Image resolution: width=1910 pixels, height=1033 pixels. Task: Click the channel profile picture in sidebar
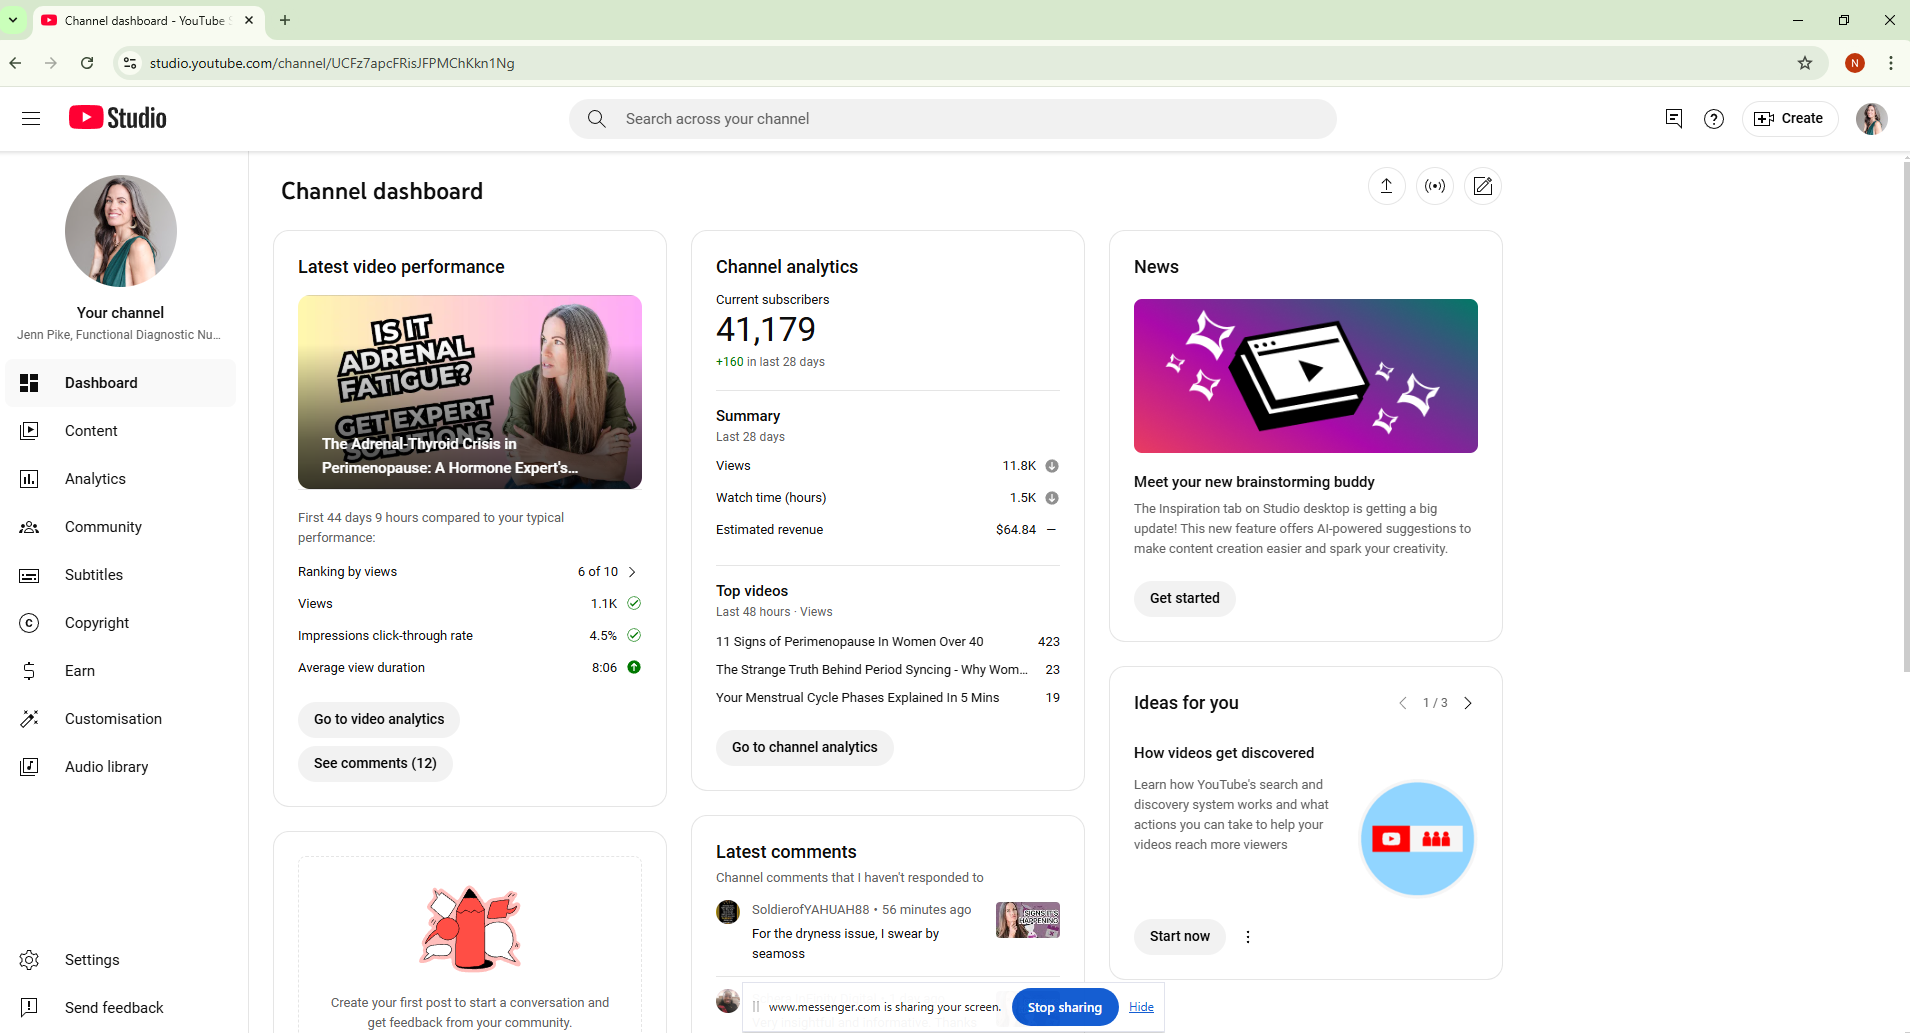pyautogui.click(x=121, y=231)
